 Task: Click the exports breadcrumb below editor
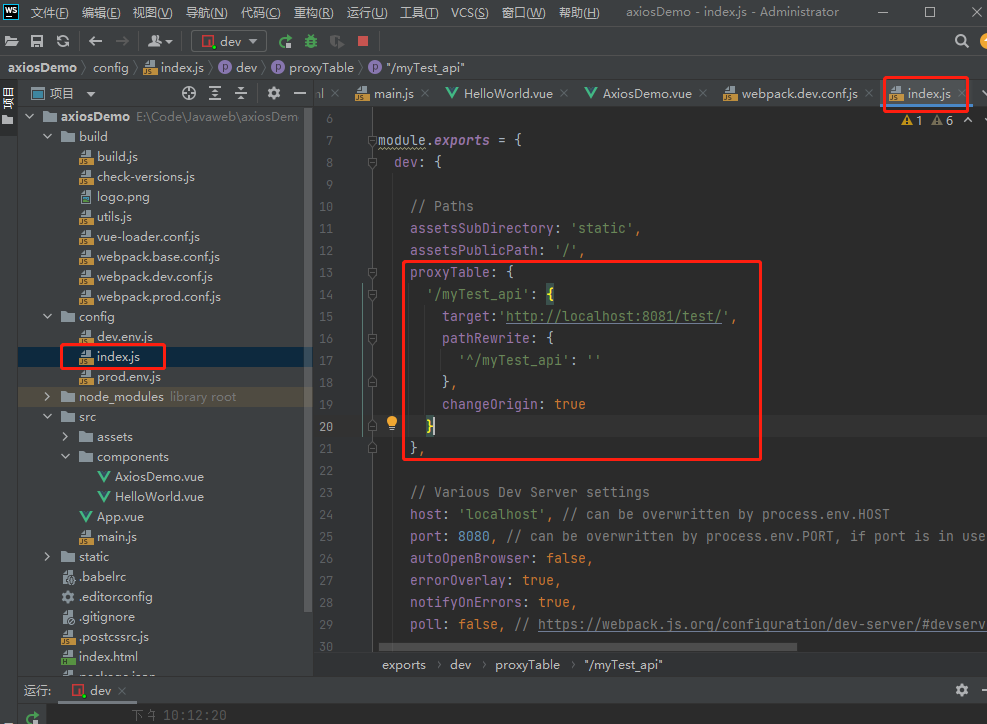pos(403,665)
